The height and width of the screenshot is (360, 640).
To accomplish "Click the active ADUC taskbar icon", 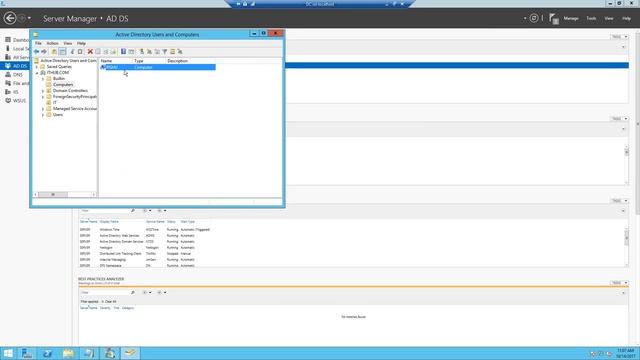I will (130, 353).
